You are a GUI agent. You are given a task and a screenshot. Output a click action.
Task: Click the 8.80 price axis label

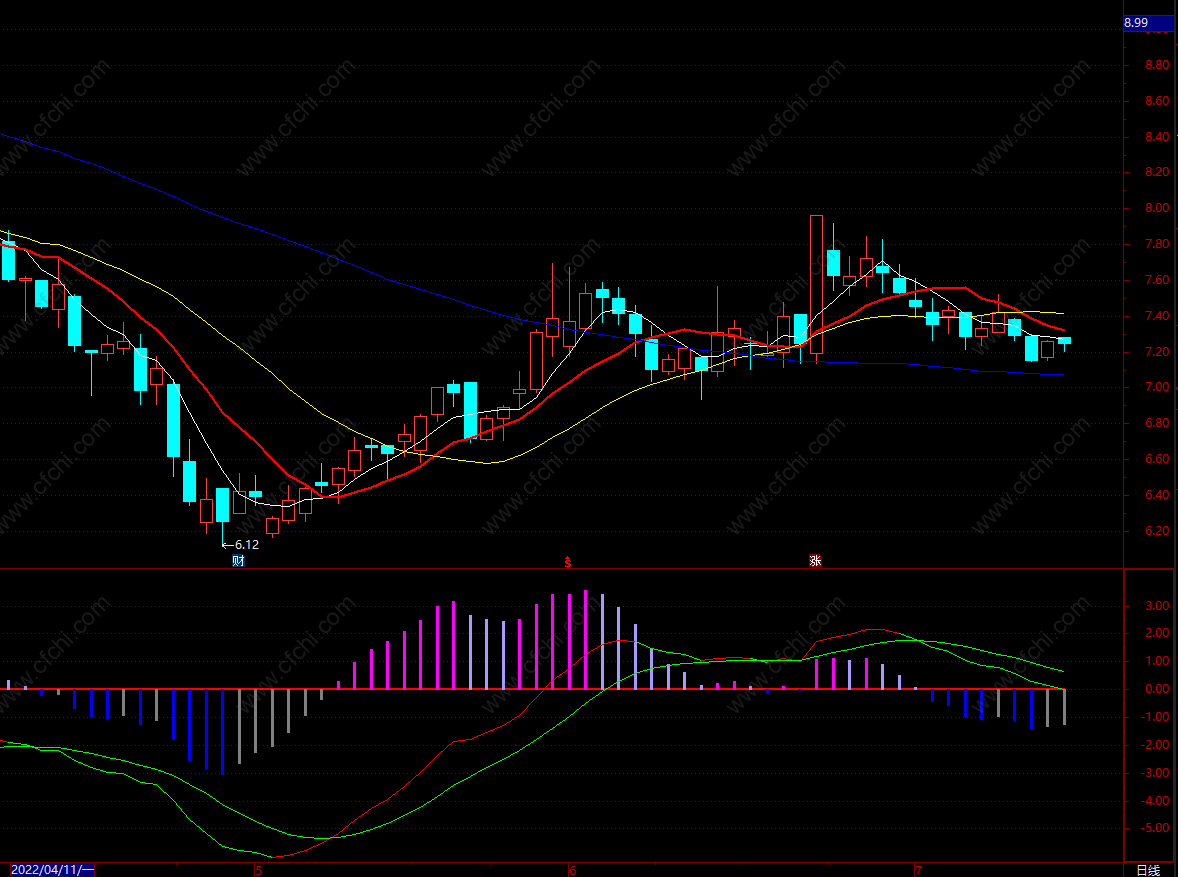1157,65
